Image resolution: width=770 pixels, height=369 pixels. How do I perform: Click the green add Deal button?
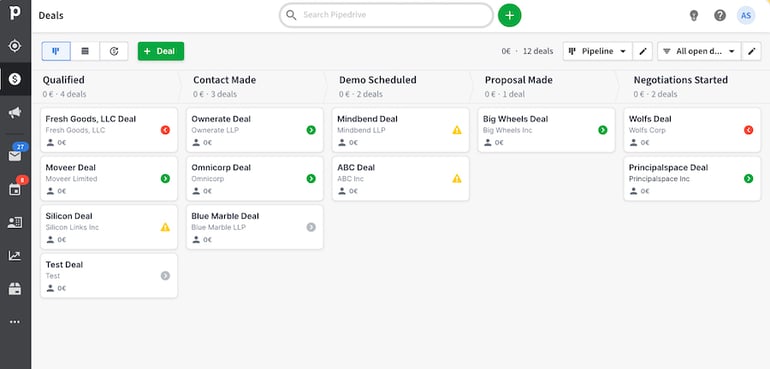pos(161,51)
